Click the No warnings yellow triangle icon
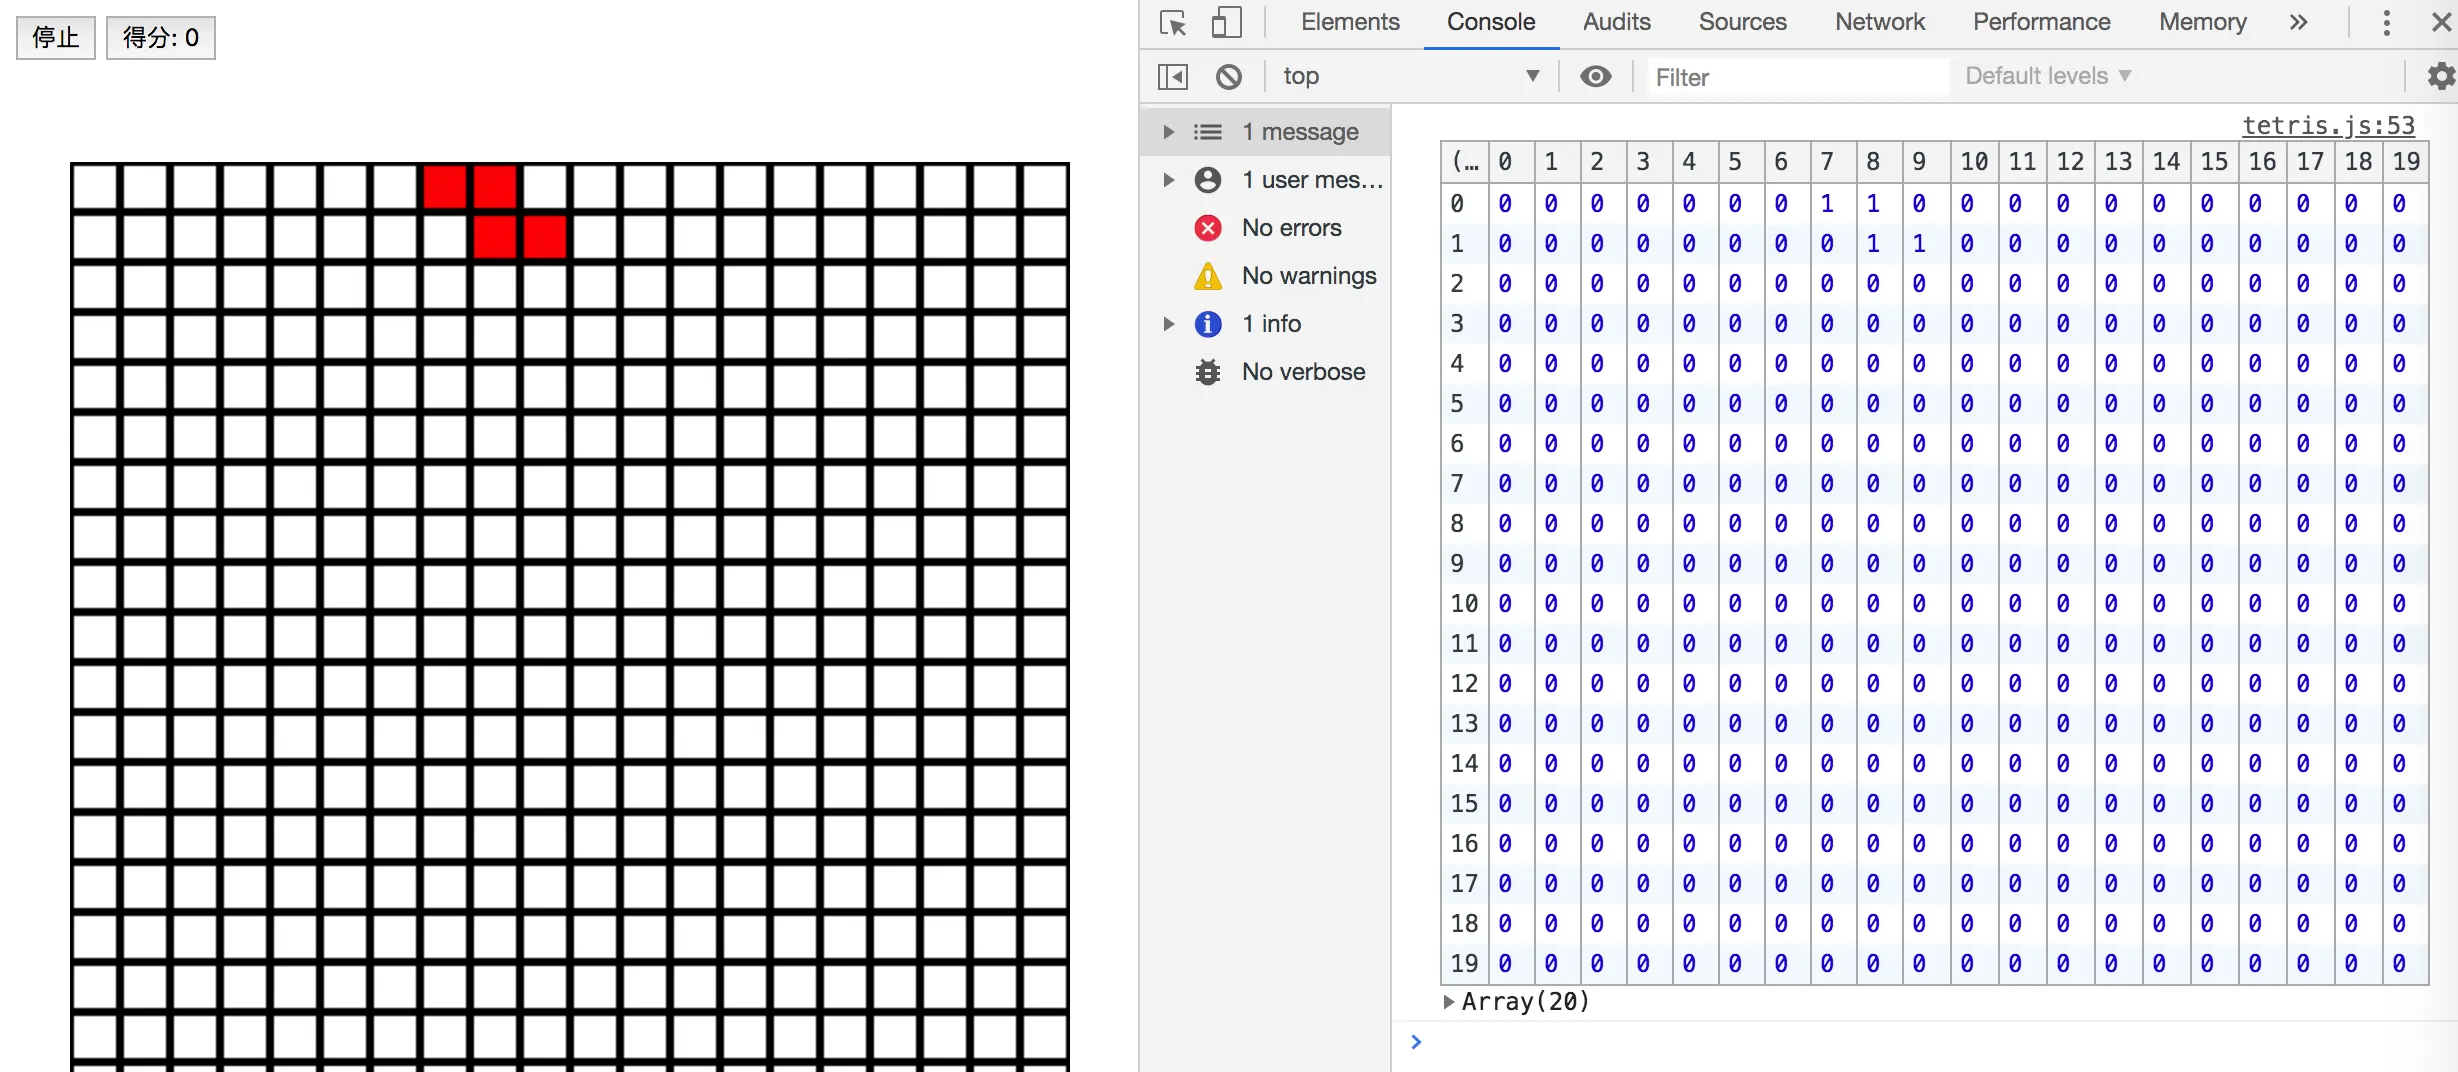This screenshot has height=1072, width=2458. [x=1208, y=276]
